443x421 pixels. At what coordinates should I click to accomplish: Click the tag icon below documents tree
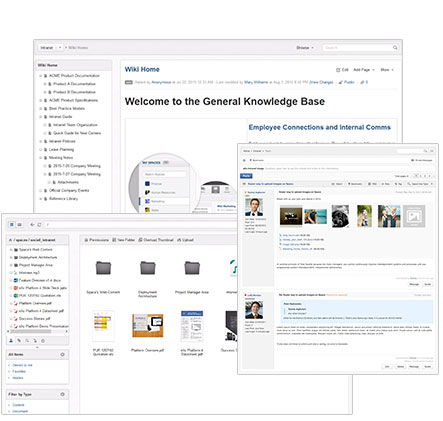coord(19,341)
